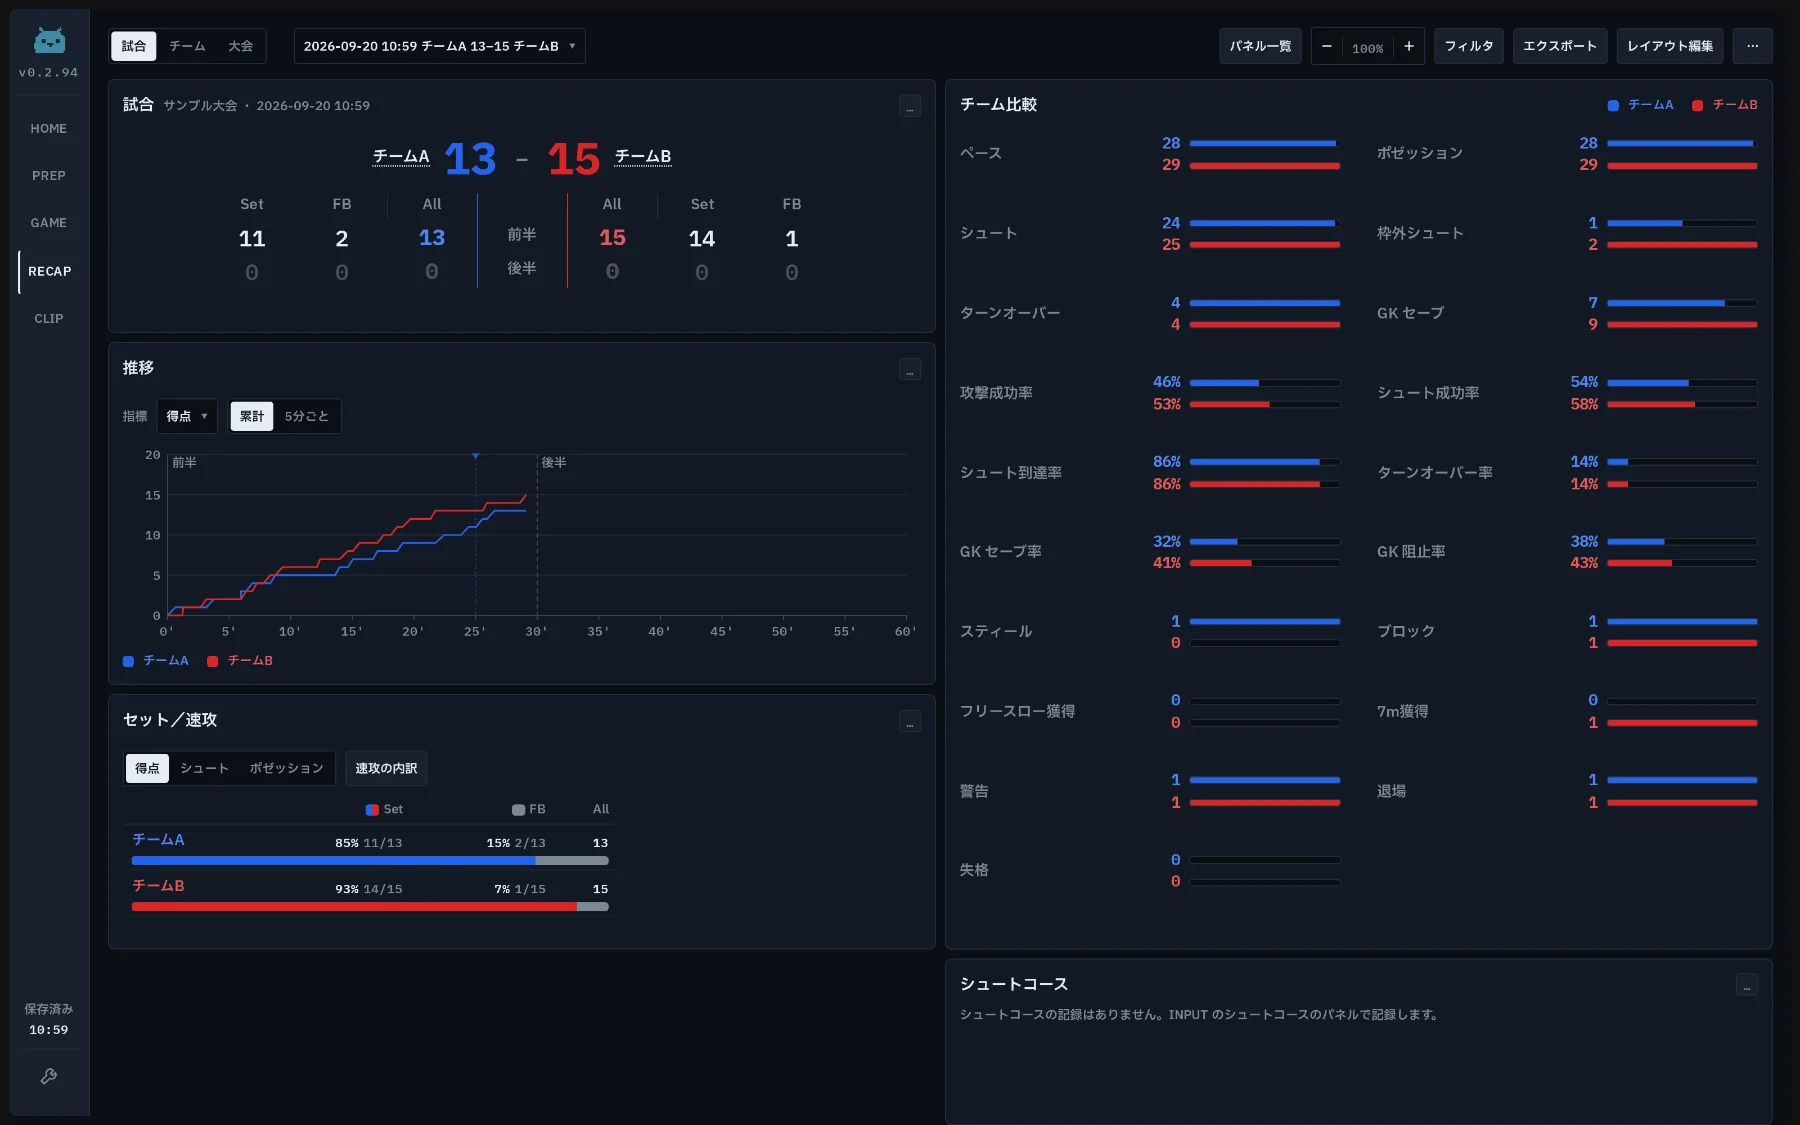Click the チームB set/fast break progress bar

coord(370,906)
